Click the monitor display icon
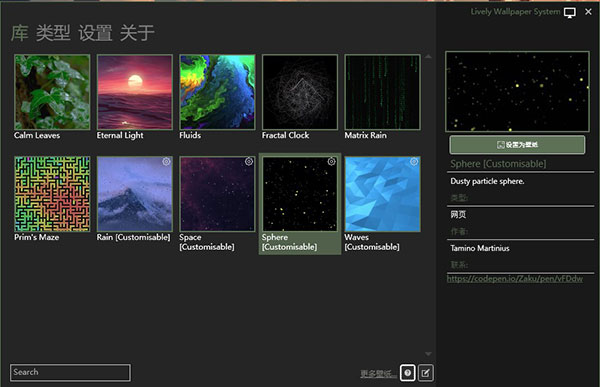The width and height of the screenshot is (600, 387). [569, 13]
